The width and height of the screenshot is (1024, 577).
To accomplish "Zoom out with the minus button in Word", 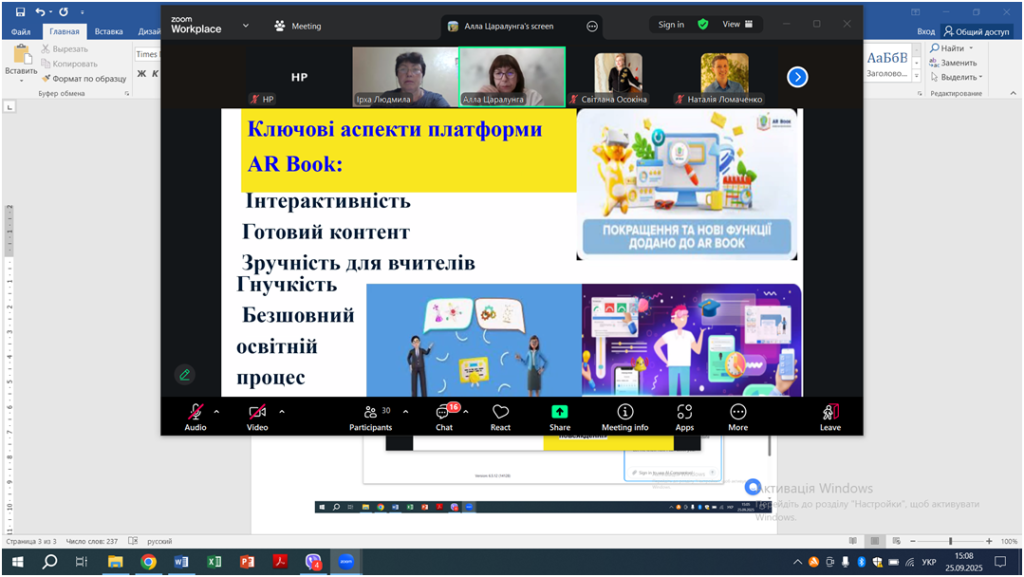I will [x=912, y=541].
